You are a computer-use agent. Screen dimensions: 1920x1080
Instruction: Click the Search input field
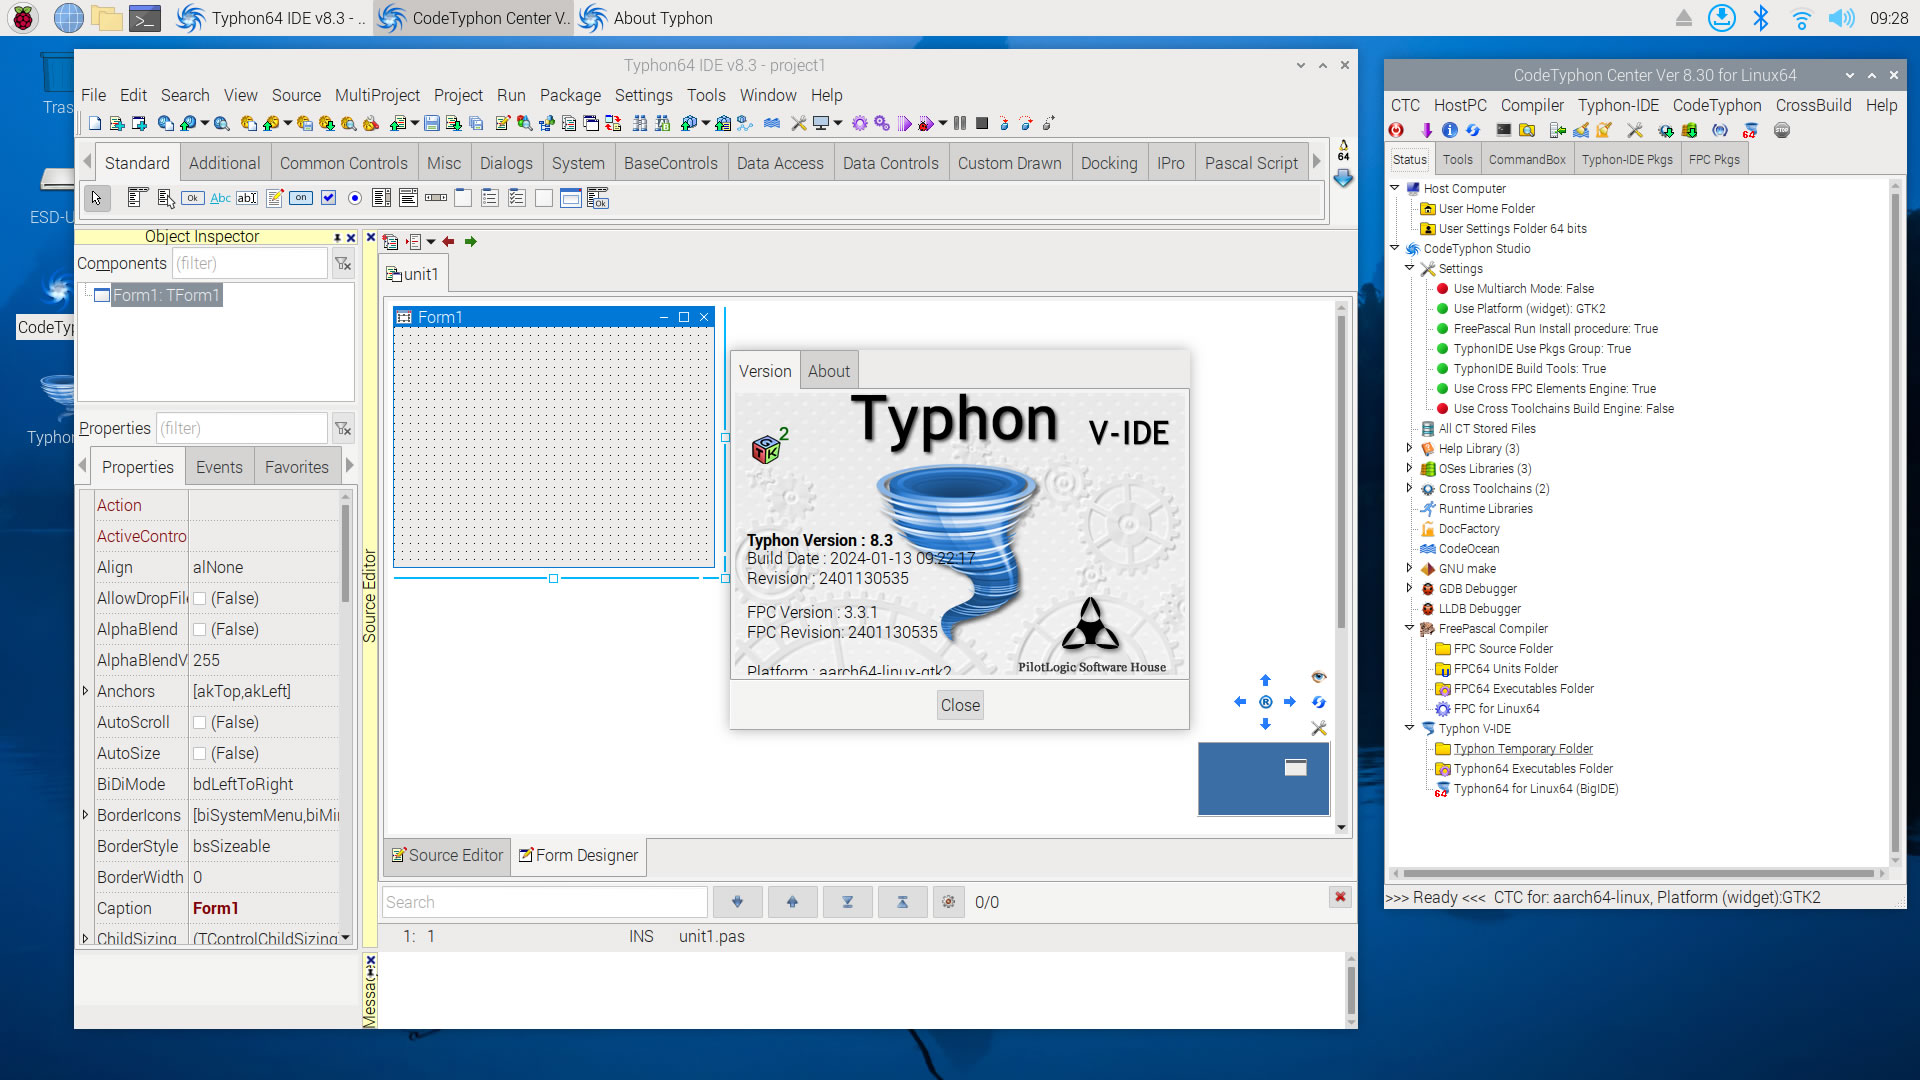pos(545,902)
